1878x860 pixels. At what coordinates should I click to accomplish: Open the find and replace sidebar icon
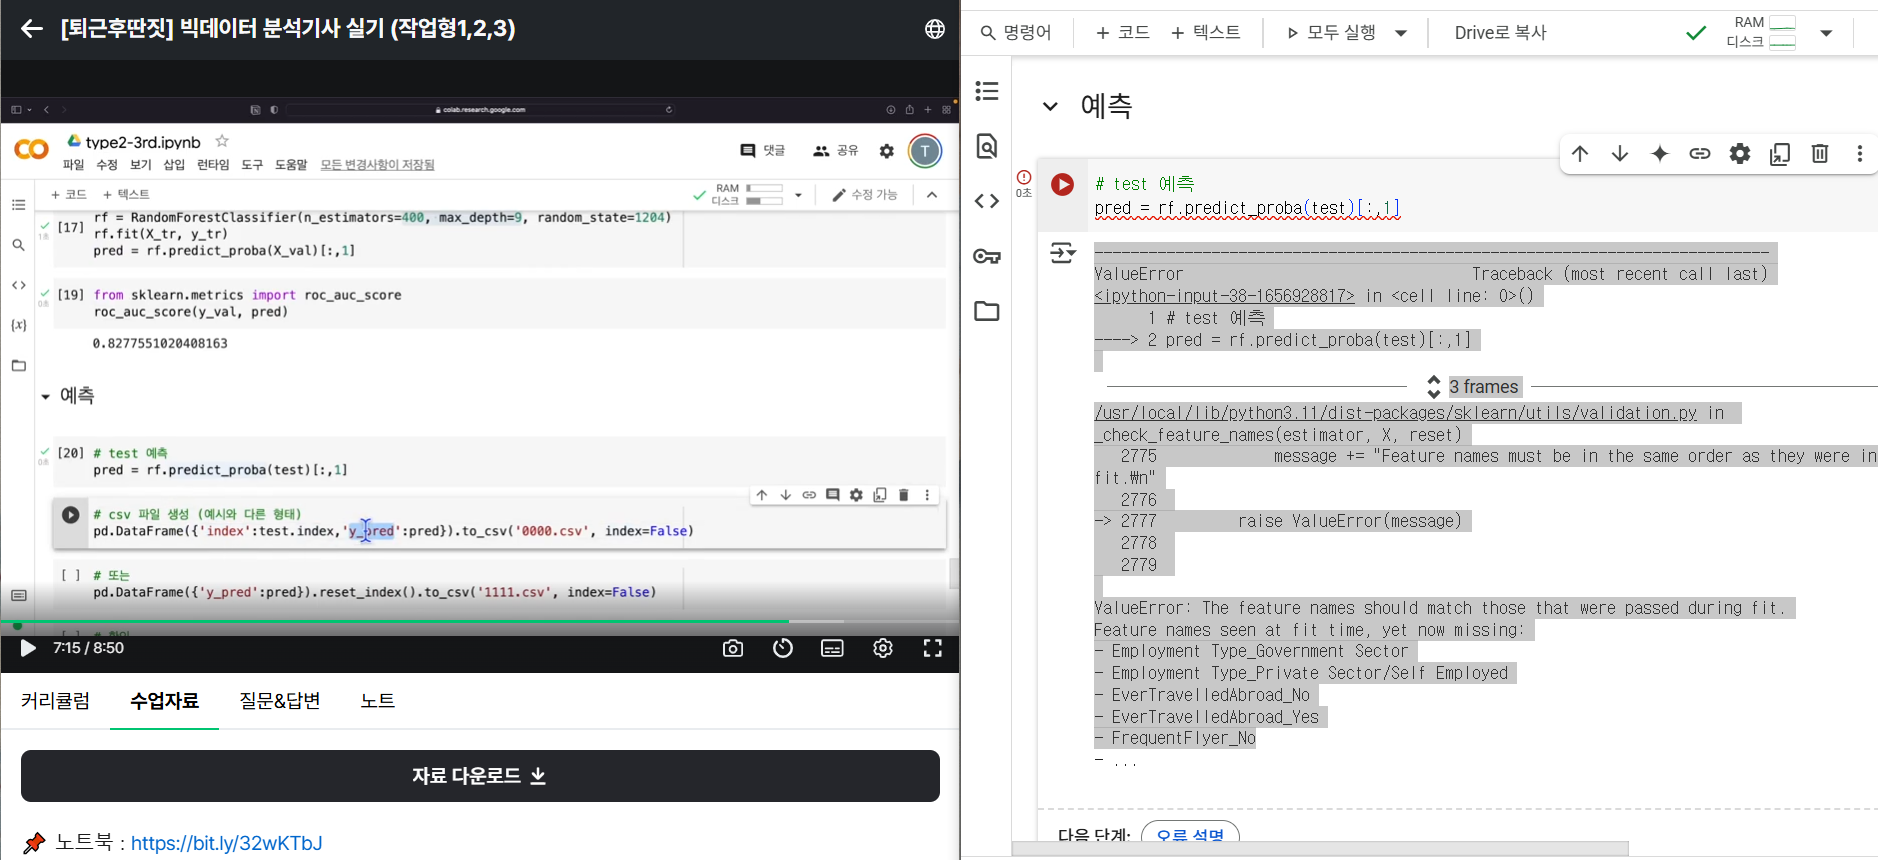987,146
